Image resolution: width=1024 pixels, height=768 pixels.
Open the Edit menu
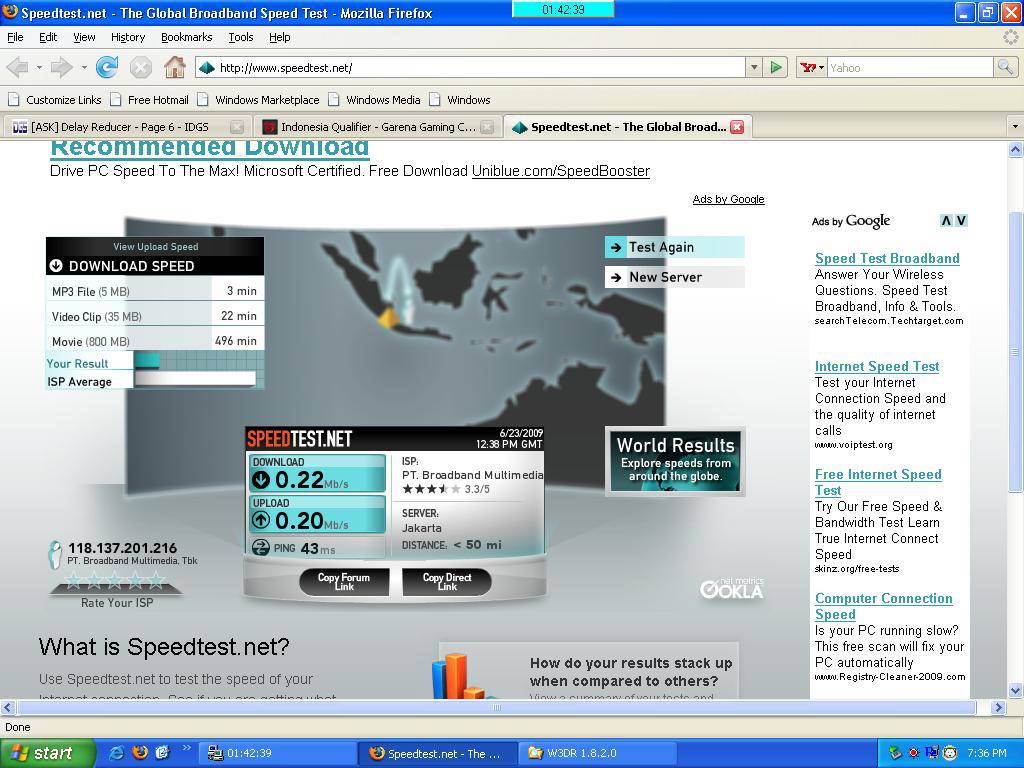[x=48, y=37]
